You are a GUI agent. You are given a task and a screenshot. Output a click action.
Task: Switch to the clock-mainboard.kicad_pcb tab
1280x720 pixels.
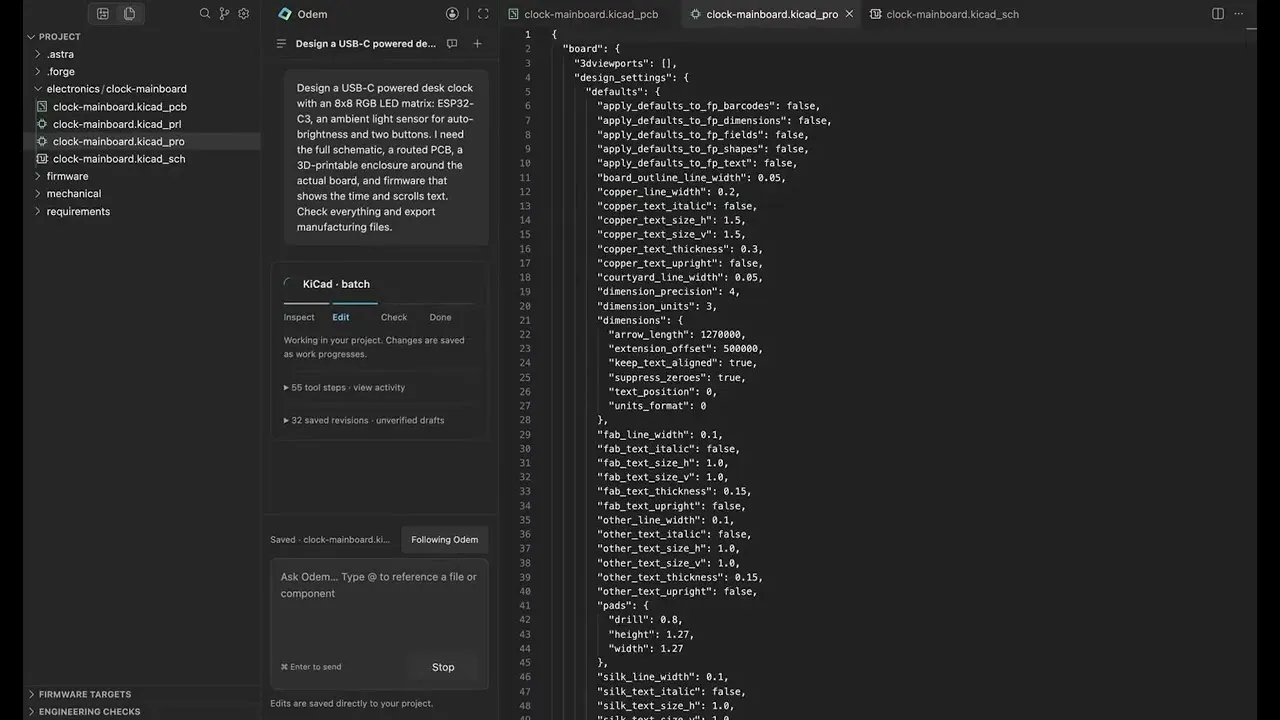pos(582,14)
